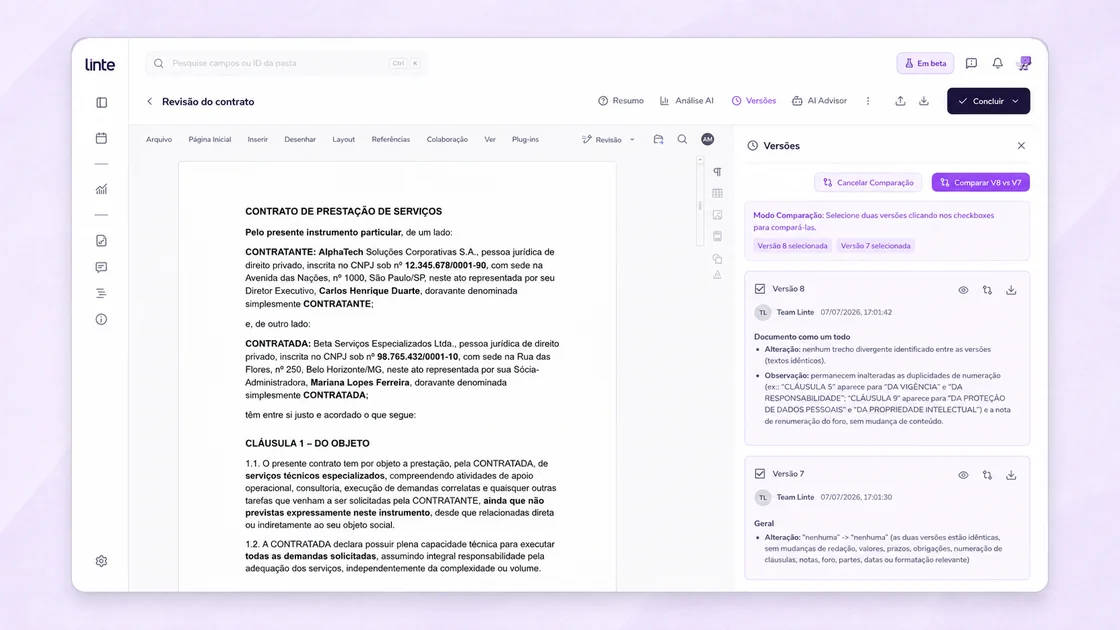Open the three-dot more options menu
The height and width of the screenshot is (630, 1120).
[868, 101]
